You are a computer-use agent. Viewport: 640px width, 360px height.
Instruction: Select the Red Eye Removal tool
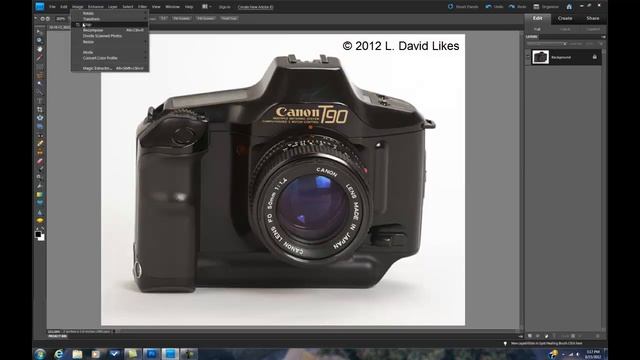point(40,135)
